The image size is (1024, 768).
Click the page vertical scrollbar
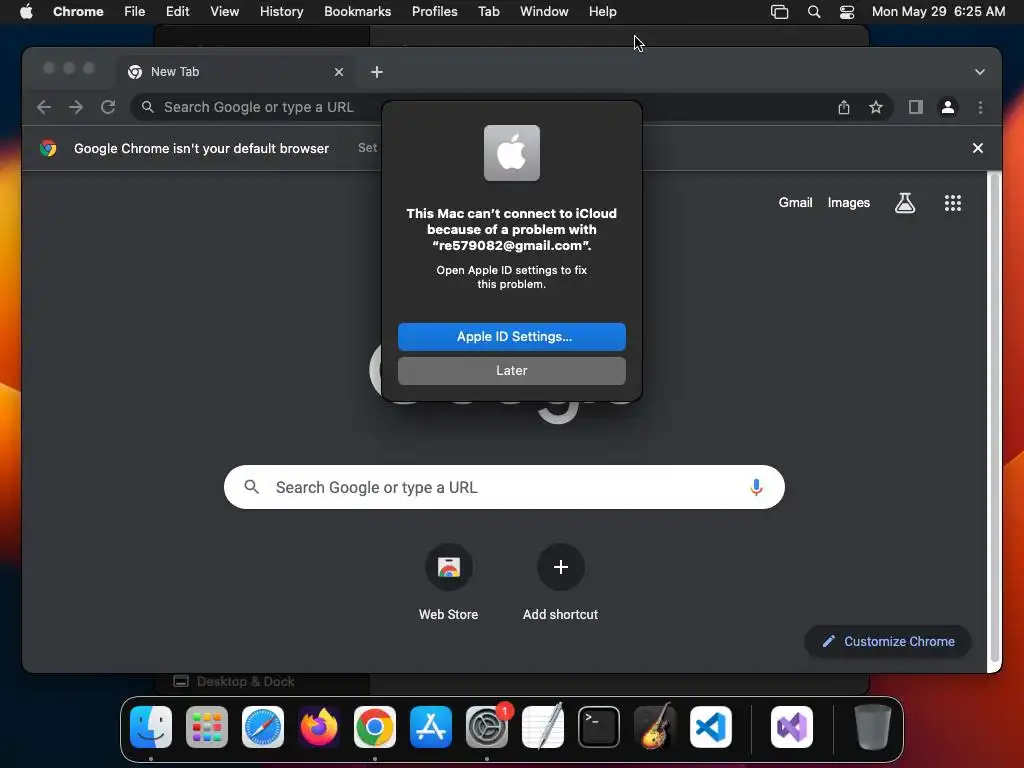point(994,418)
